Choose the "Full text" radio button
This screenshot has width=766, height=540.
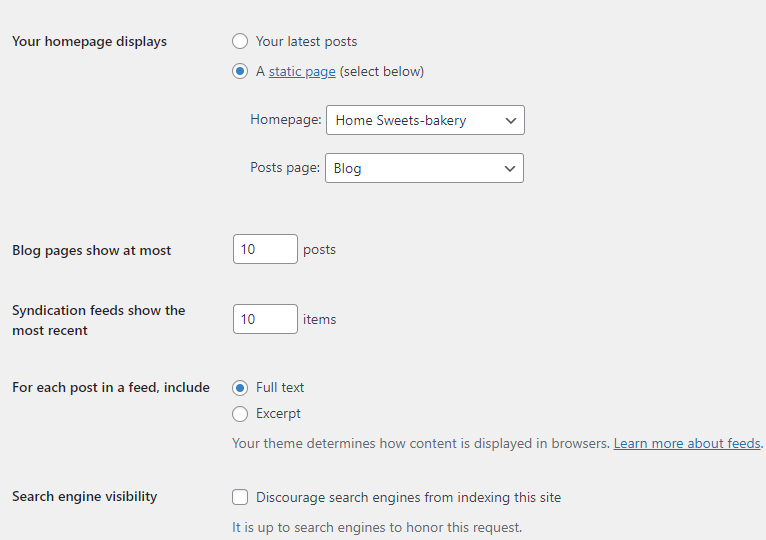coord(240,388)
